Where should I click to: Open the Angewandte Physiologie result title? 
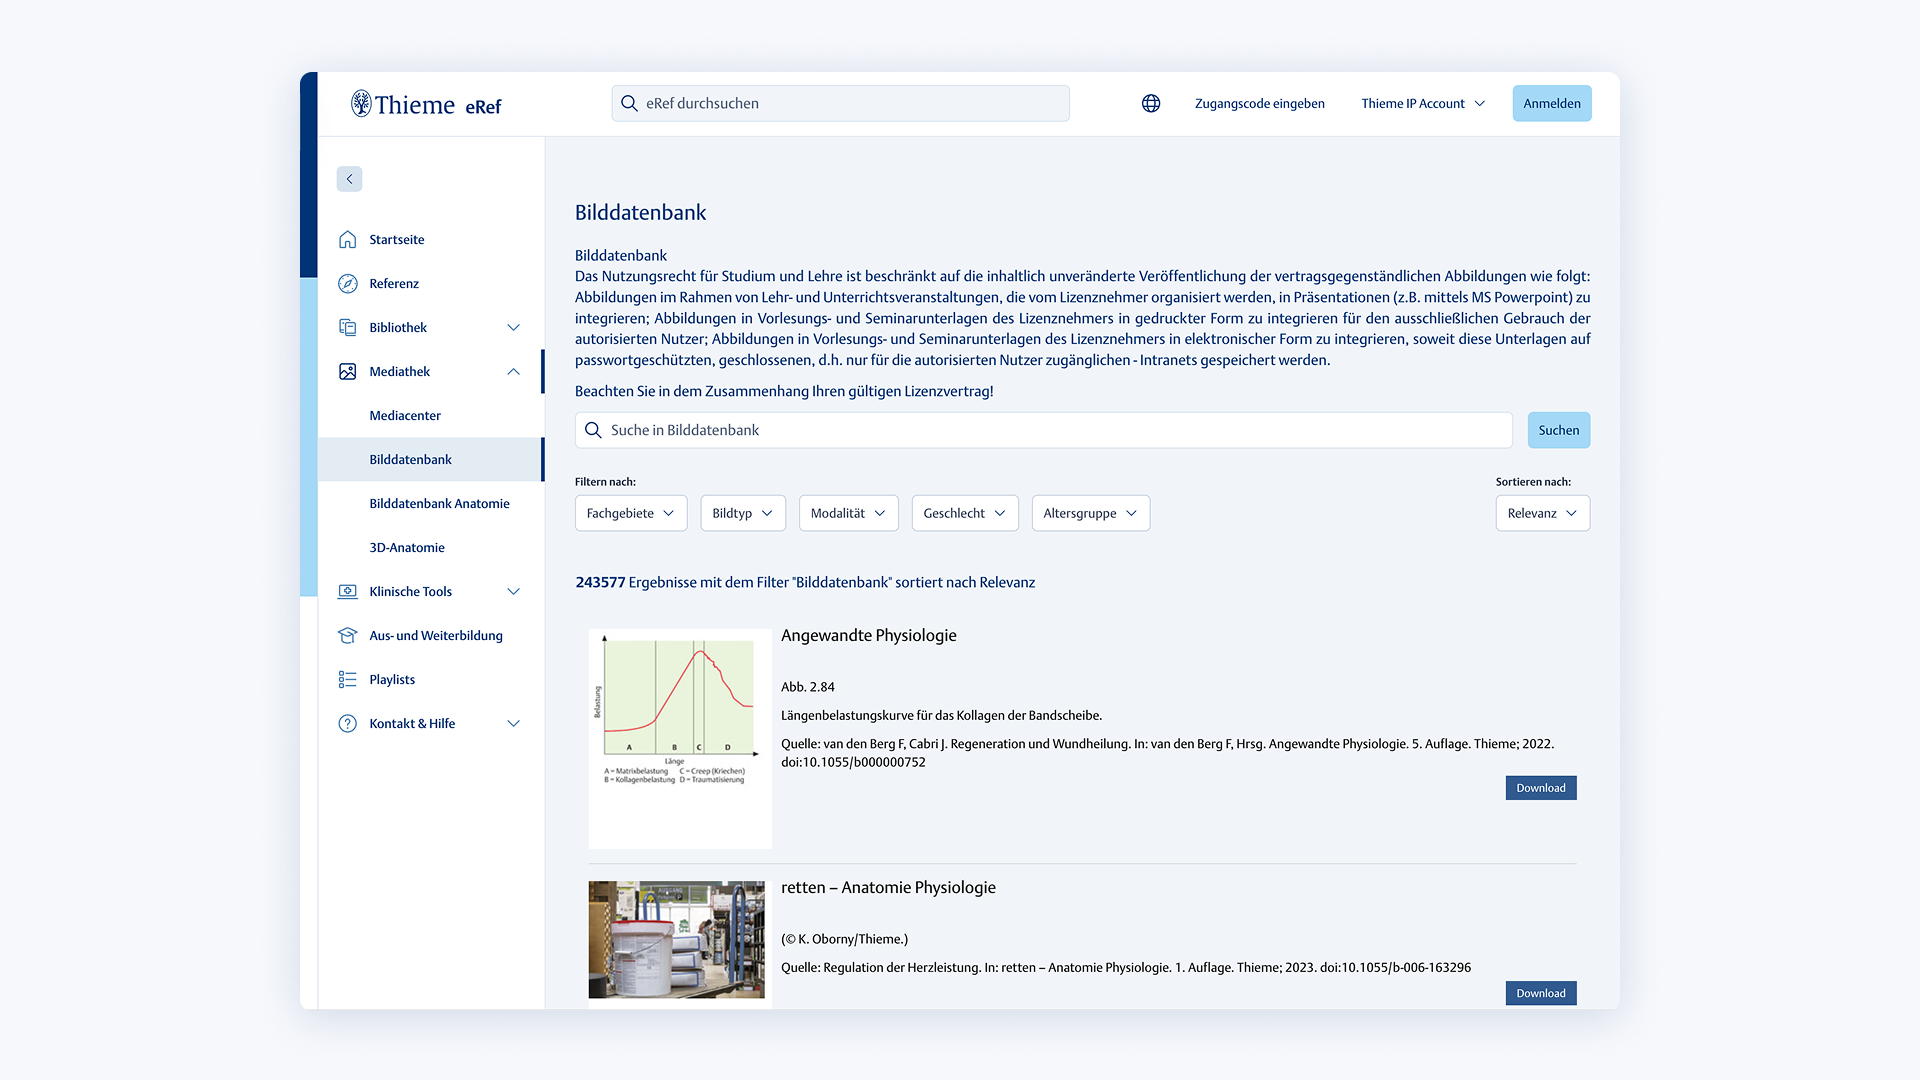click(869, 636)
